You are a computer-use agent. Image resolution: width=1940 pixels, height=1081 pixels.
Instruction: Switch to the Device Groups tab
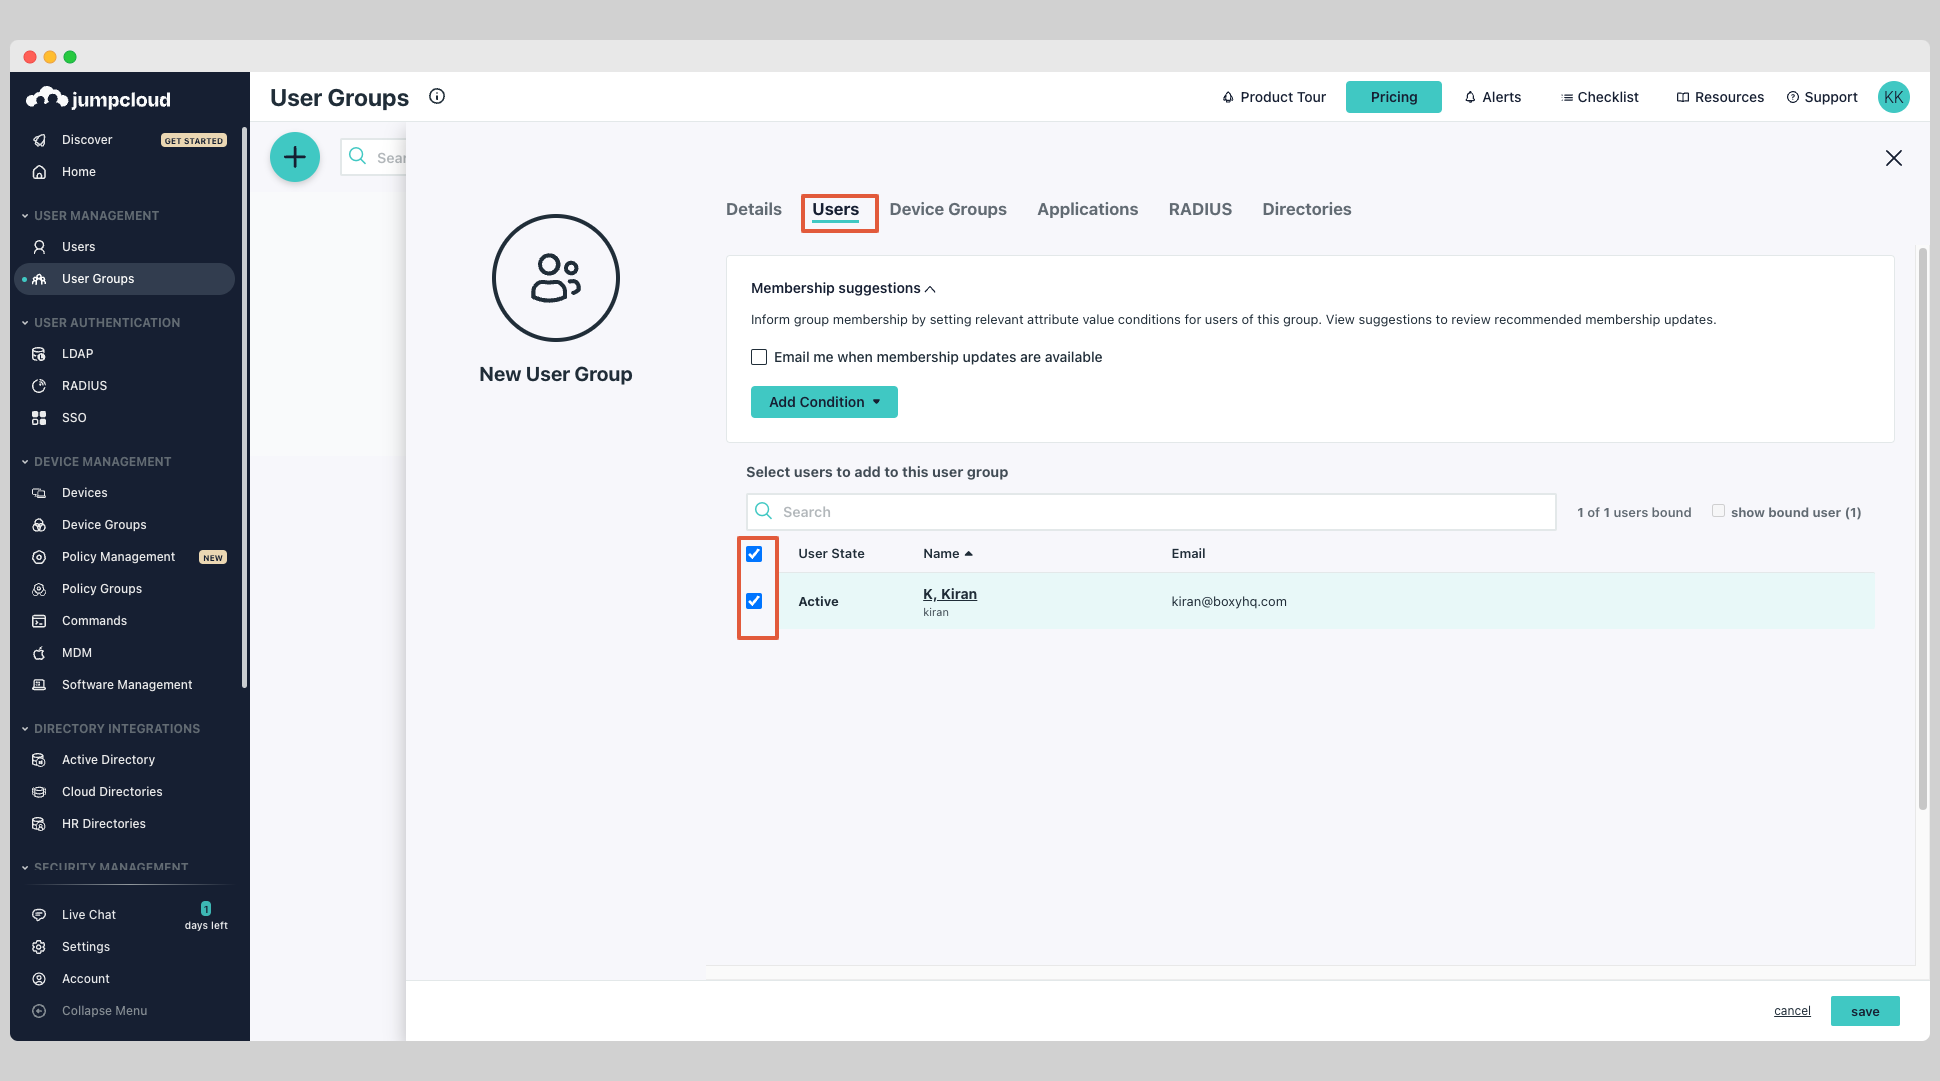[x=948, y=209]
